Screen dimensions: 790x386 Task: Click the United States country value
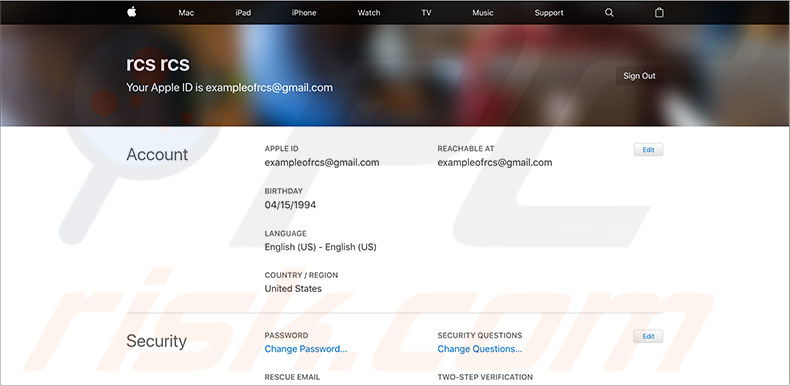coord(293,289)
